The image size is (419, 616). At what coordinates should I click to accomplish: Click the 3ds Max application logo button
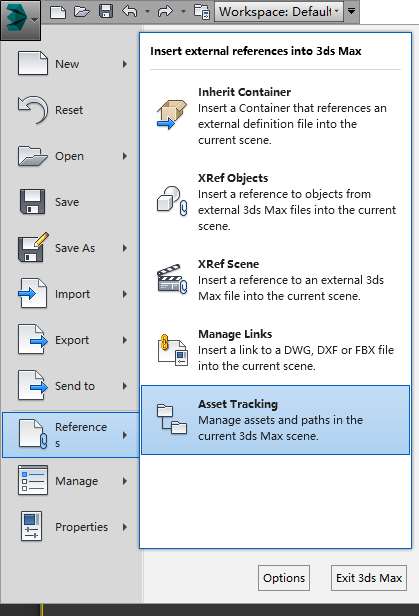[x=20, y=19]
